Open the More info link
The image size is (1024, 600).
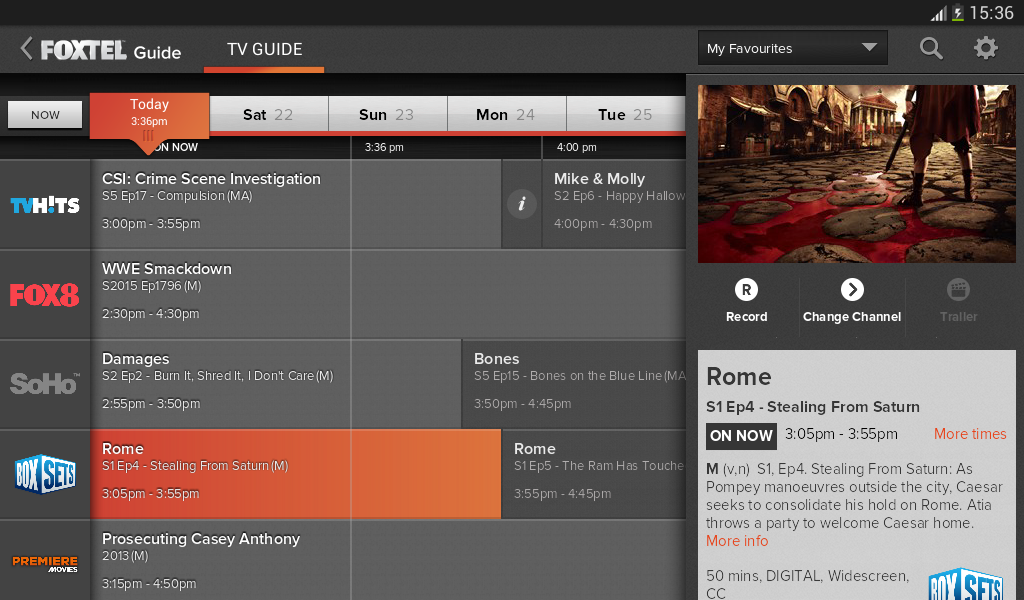737,541
